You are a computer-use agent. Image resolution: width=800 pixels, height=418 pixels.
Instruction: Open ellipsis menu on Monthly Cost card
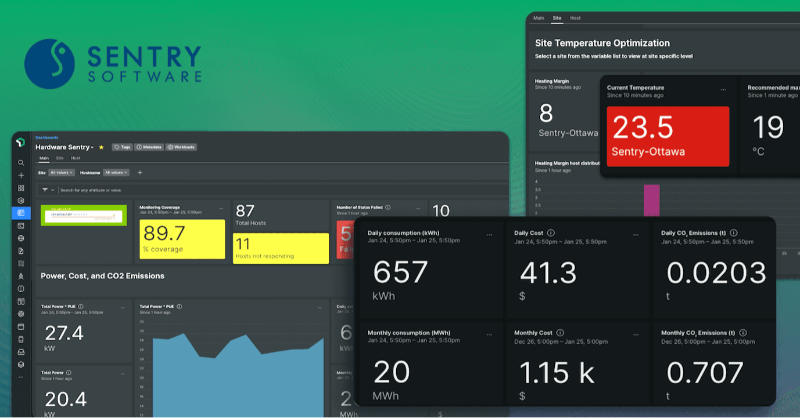636,335
